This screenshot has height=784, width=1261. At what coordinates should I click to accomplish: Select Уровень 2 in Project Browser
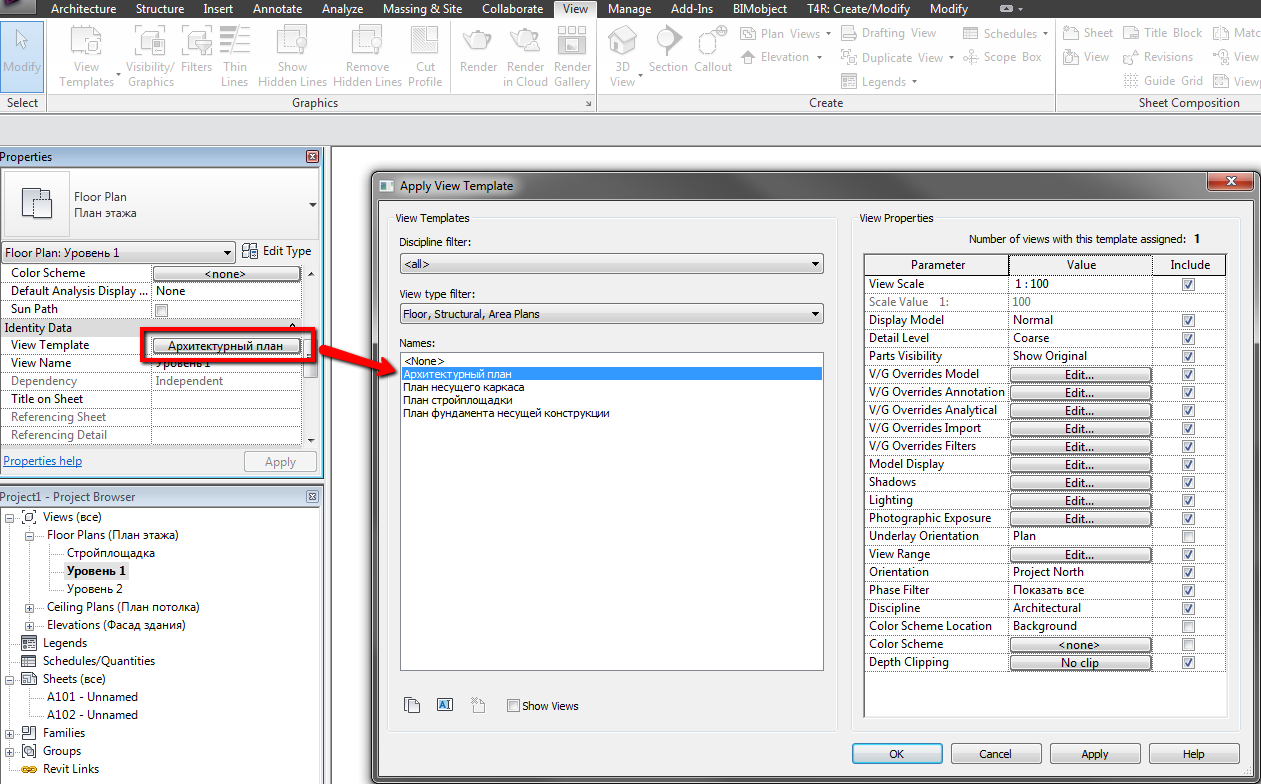(x=94, y=589)
